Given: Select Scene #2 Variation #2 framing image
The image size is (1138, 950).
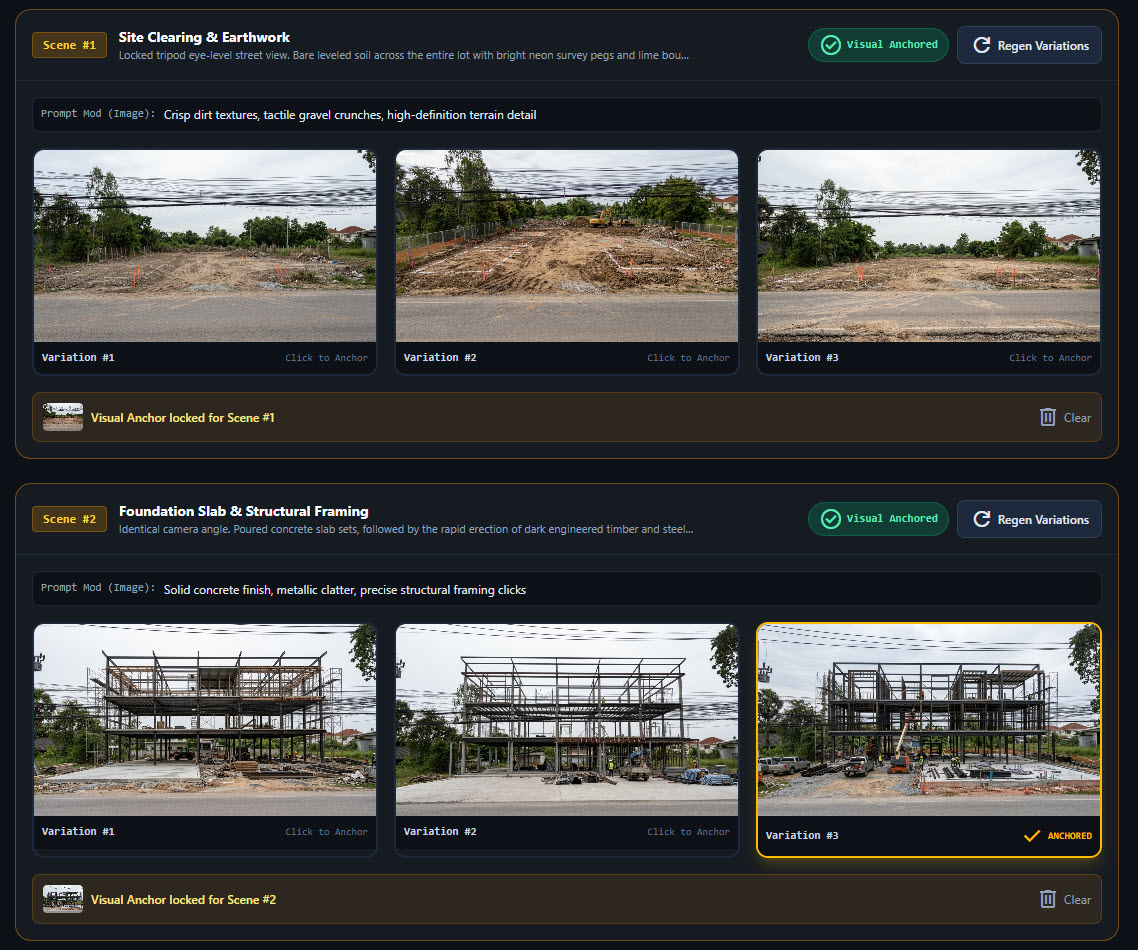Looking at the screenshot, I should 567,720.
